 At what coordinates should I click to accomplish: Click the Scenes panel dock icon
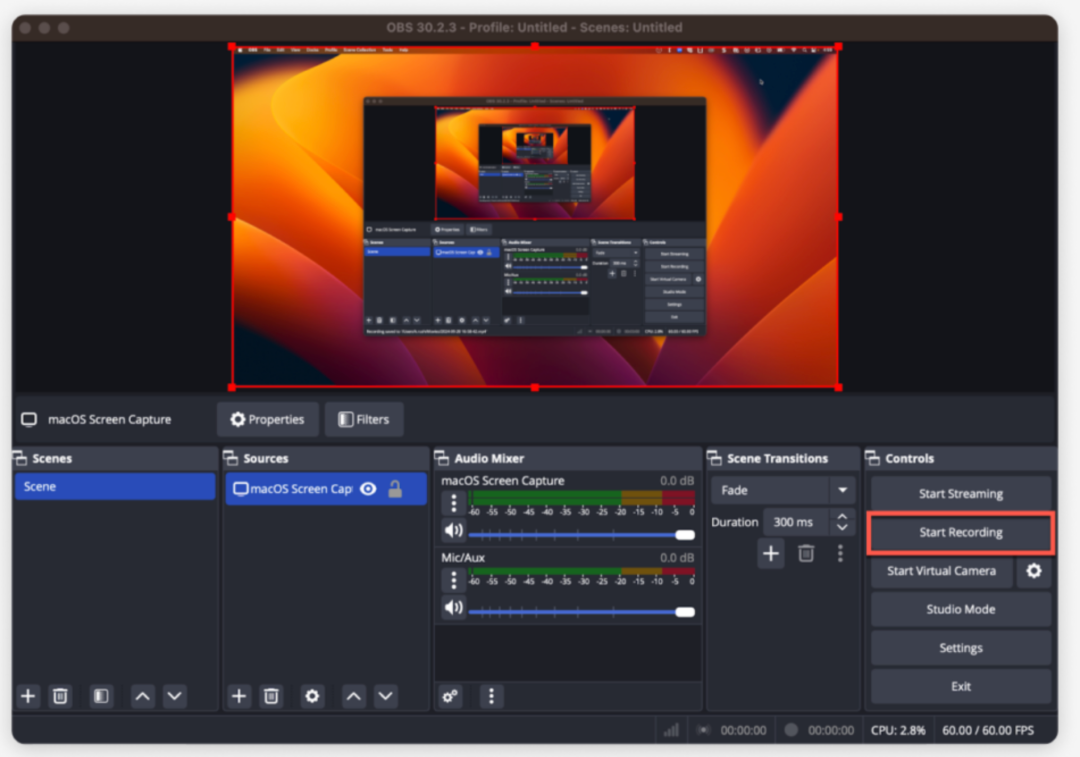(20, 458)
